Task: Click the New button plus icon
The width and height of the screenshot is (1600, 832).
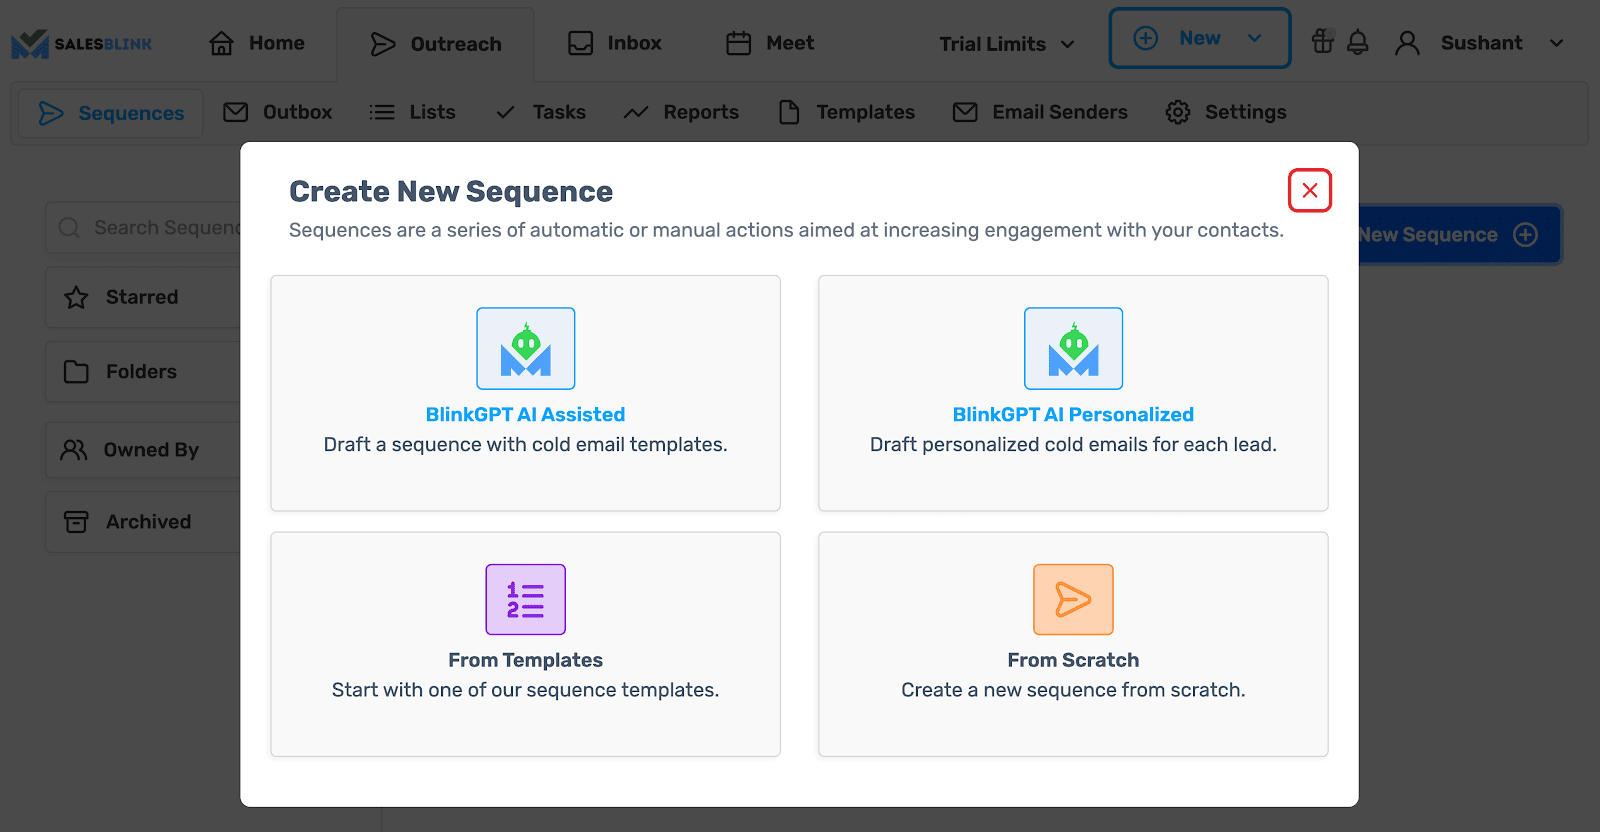Action: click(1145, 38)
